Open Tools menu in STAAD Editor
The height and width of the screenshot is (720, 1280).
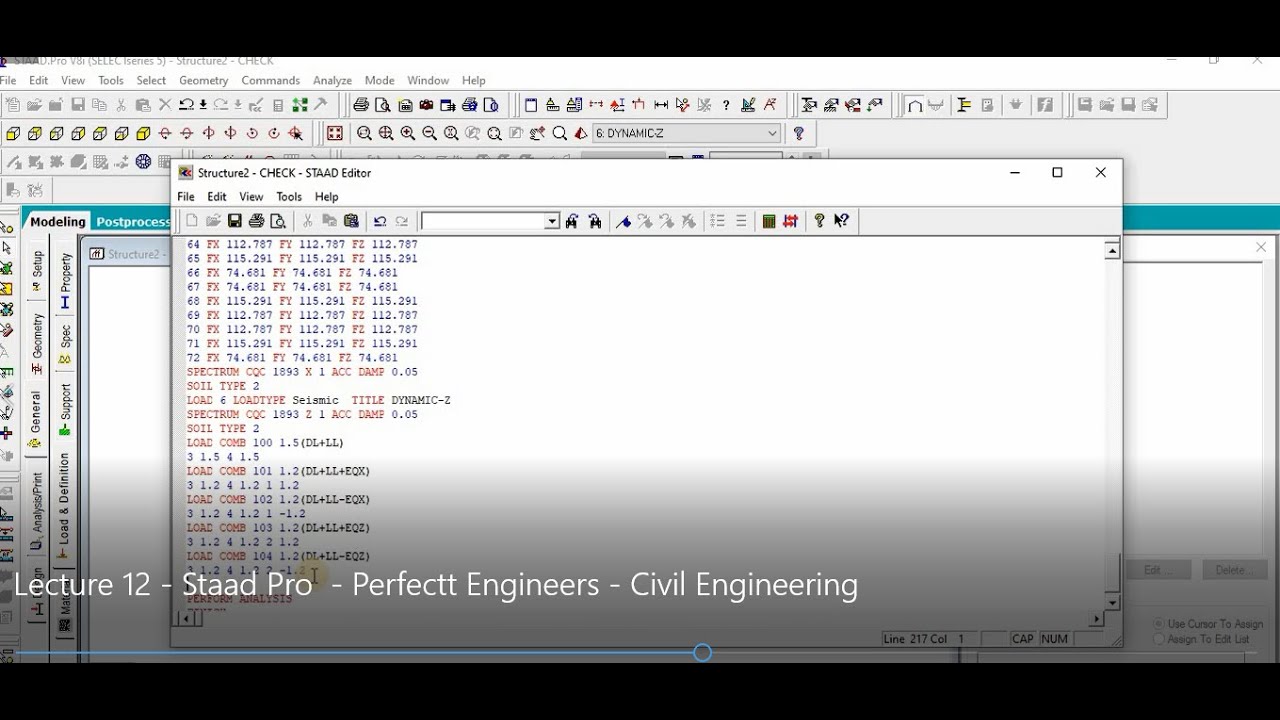289,197
